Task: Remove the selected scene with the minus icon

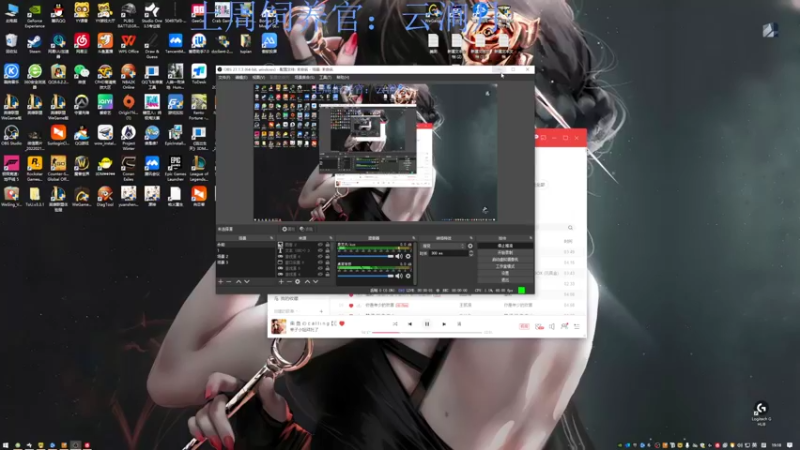Action: click(x=229, y=282)
